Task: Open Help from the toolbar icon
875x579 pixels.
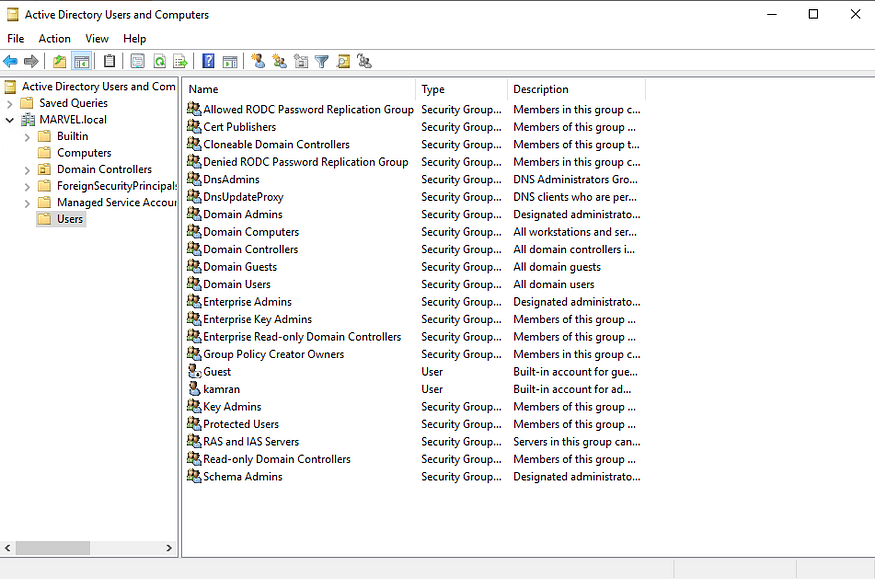Action: (x=207, y=61)
